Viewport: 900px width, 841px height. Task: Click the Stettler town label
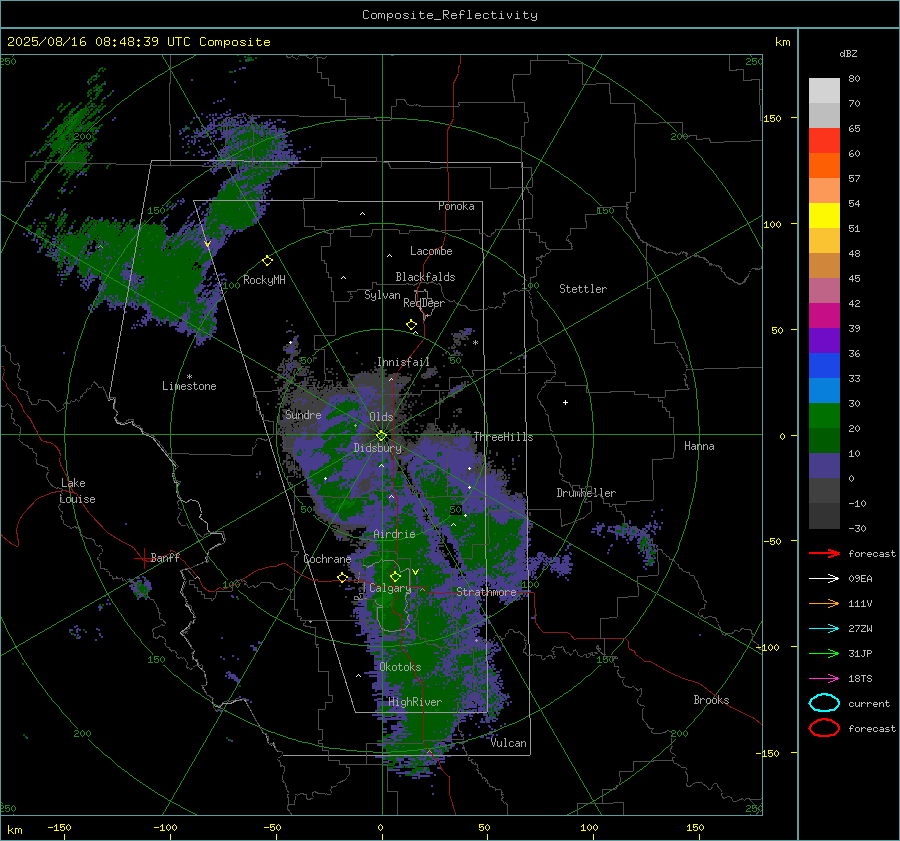pyautogui.click(x=583, y=289)
